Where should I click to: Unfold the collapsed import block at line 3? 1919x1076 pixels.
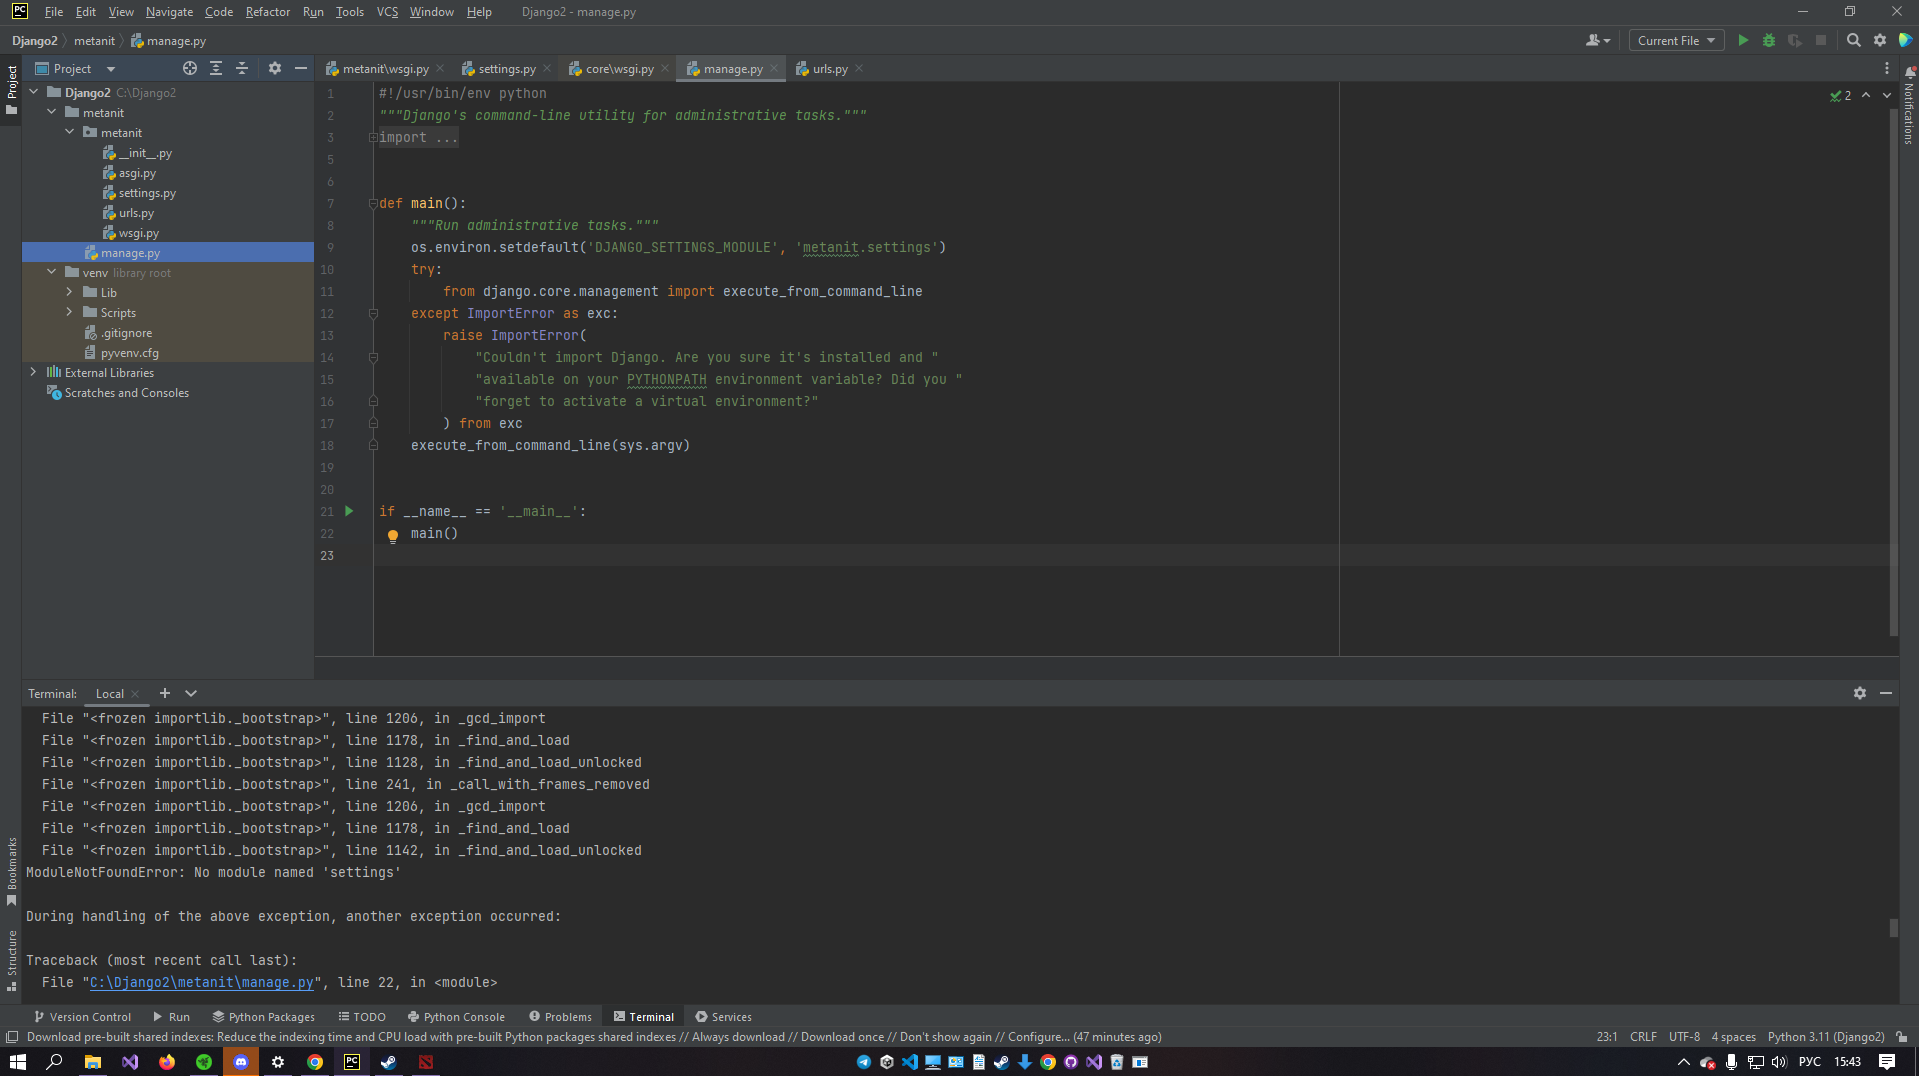point(373,138)
